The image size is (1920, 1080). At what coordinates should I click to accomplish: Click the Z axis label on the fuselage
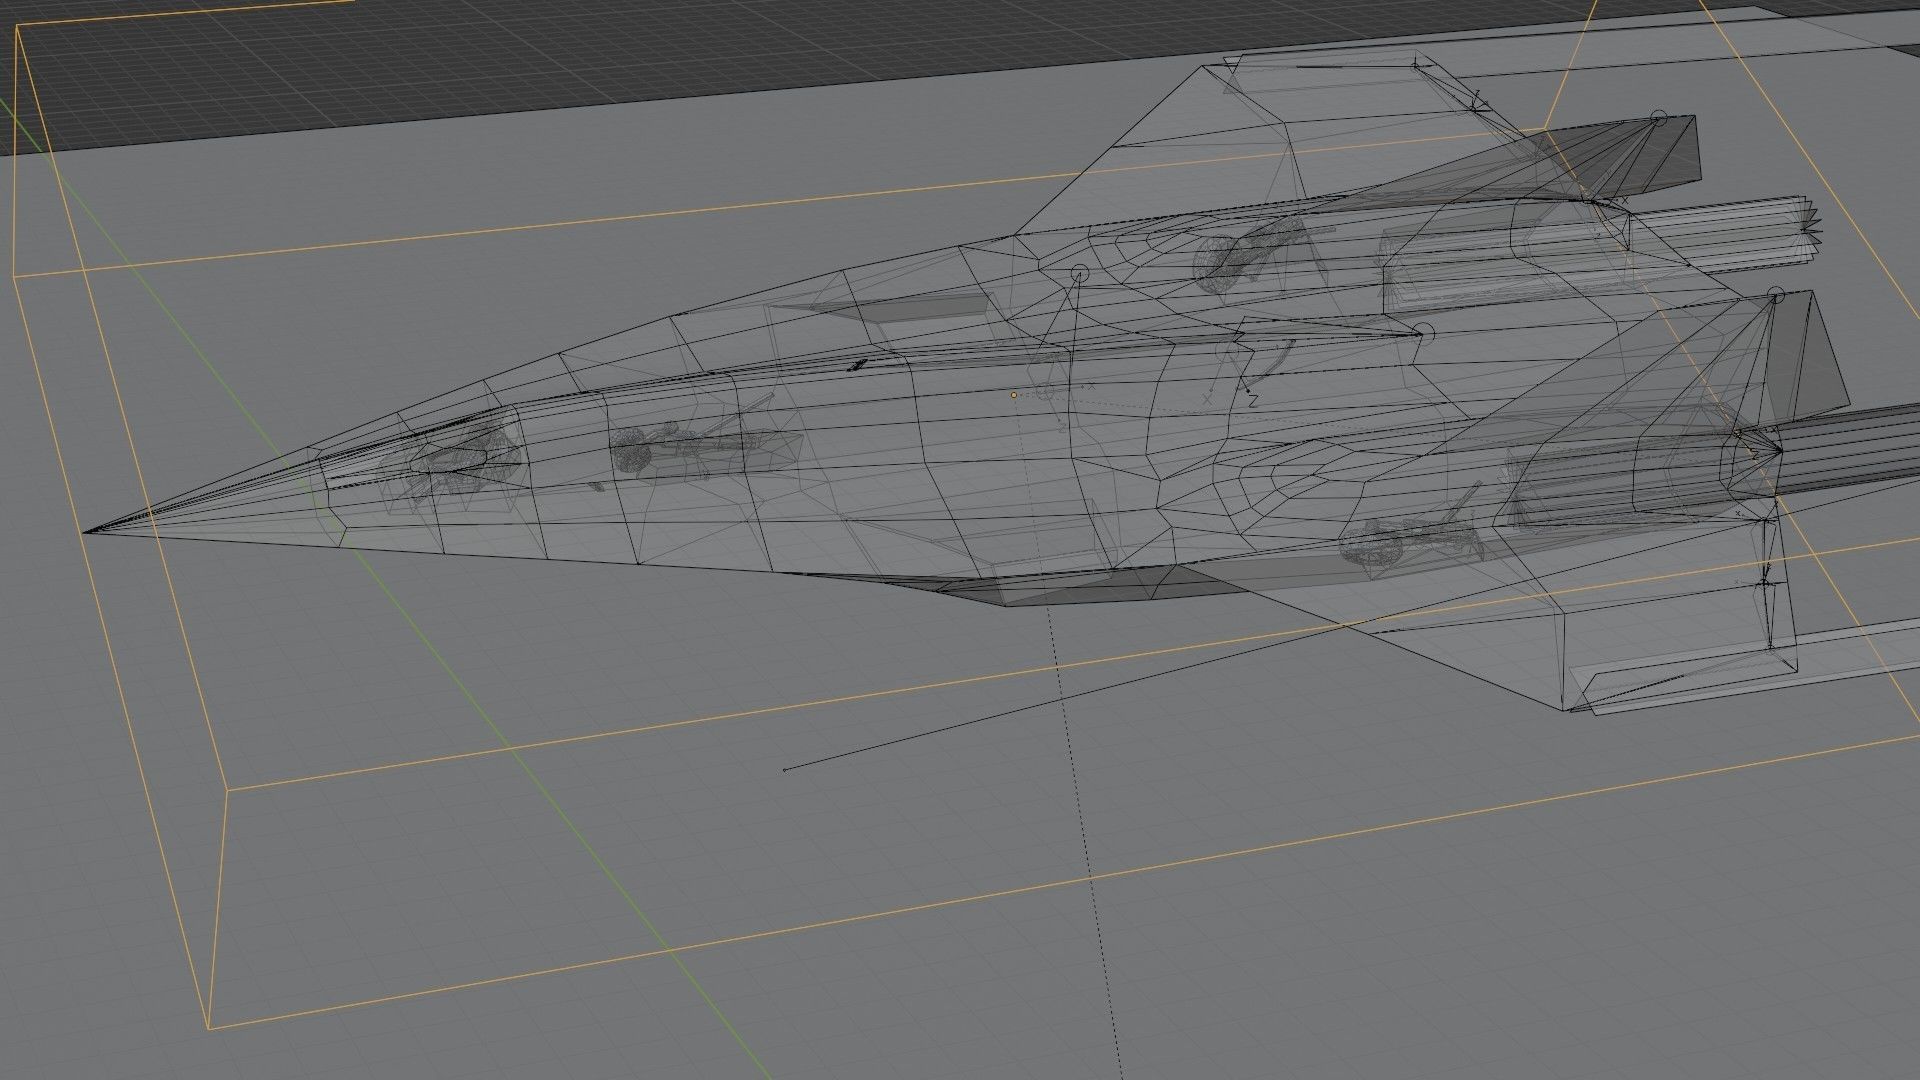click(x=1252, y=399)
